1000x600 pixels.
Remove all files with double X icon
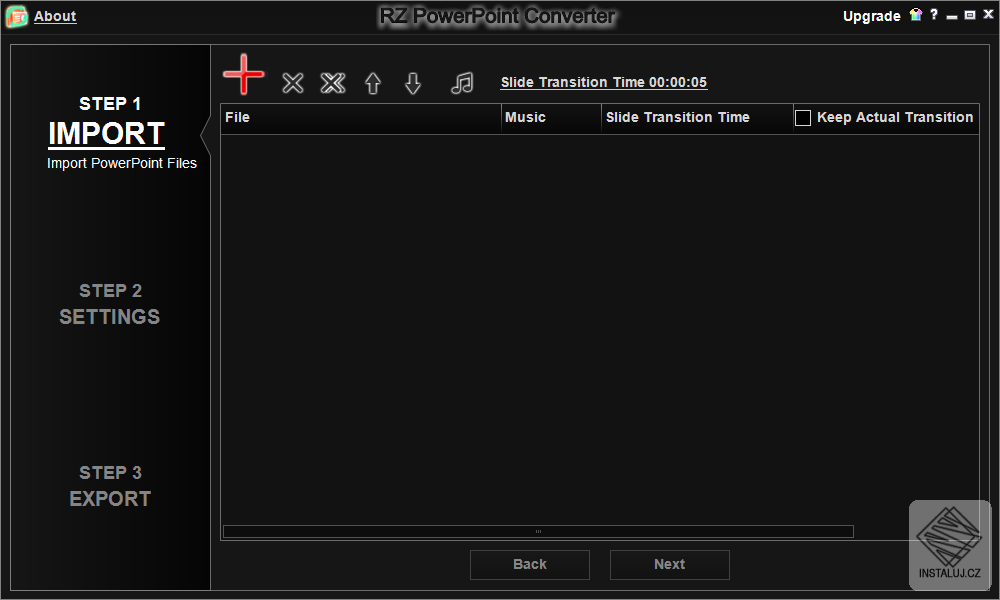(333, 83)
